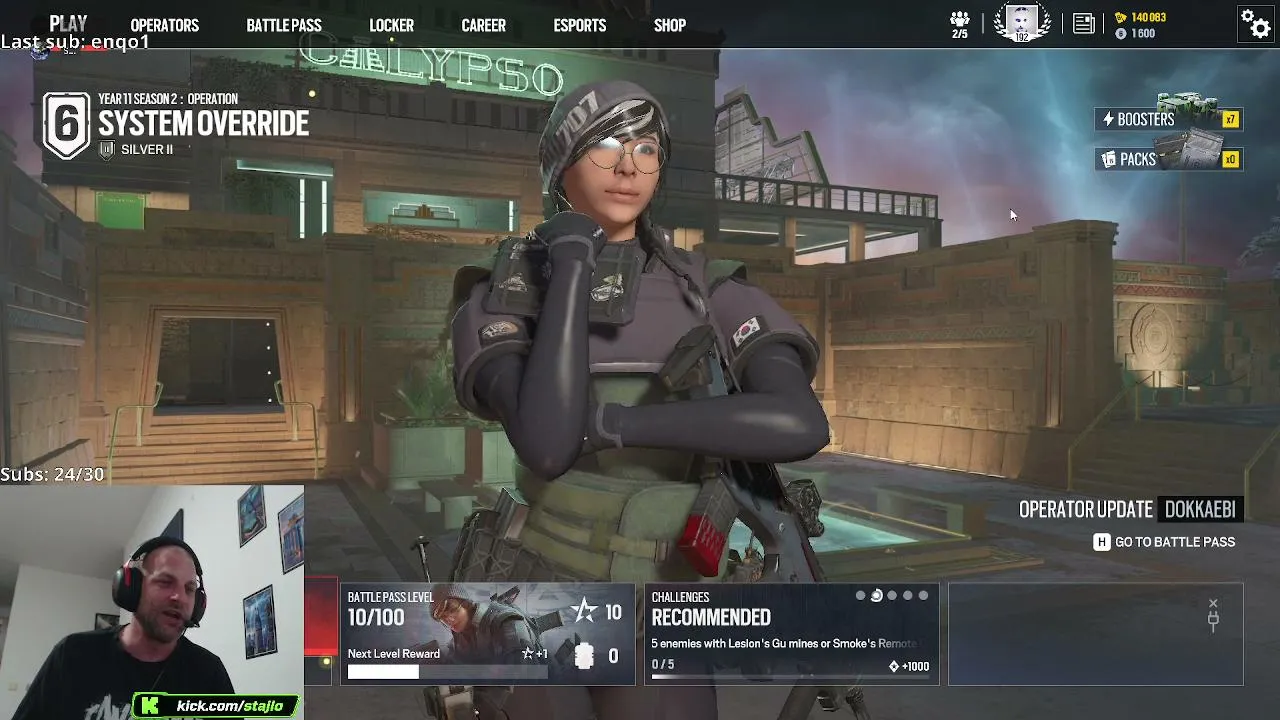The width and height of the screenshot is (1280, 720).
Task: Go to the Battle Pass tab
Action: coord(284,25)
